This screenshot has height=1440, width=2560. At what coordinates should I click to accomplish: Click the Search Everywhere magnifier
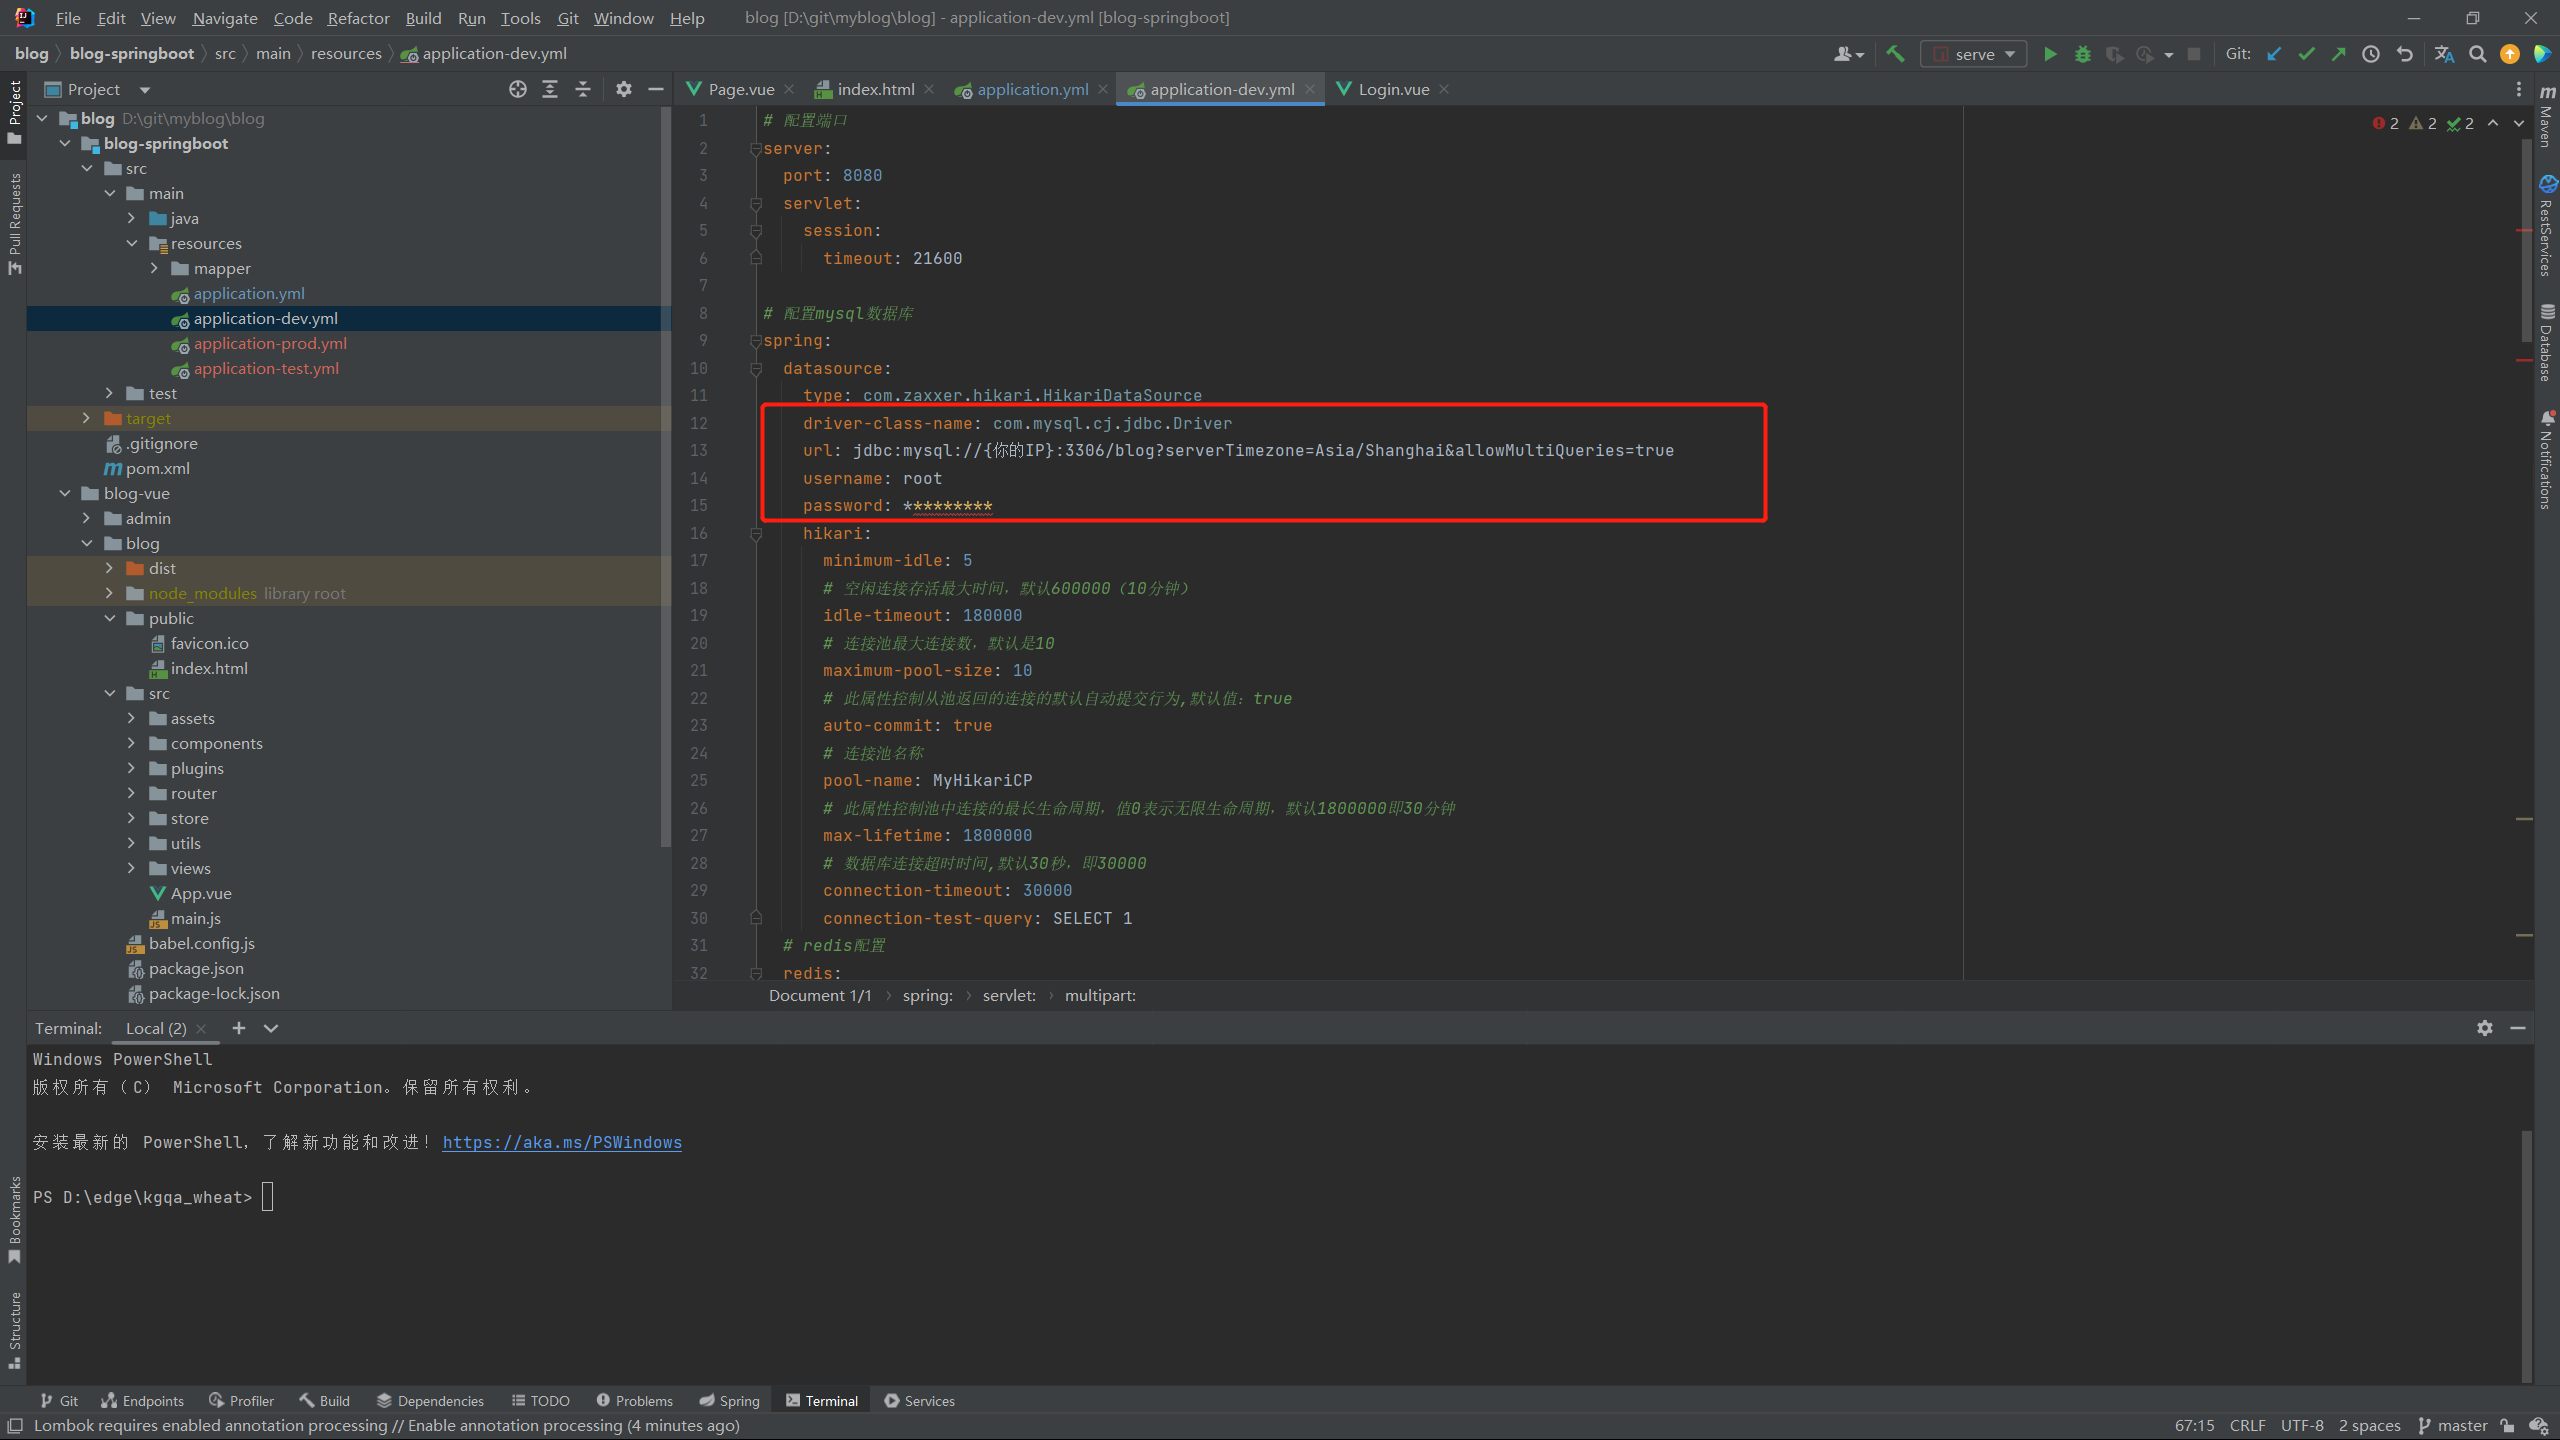pos(2477,54)
